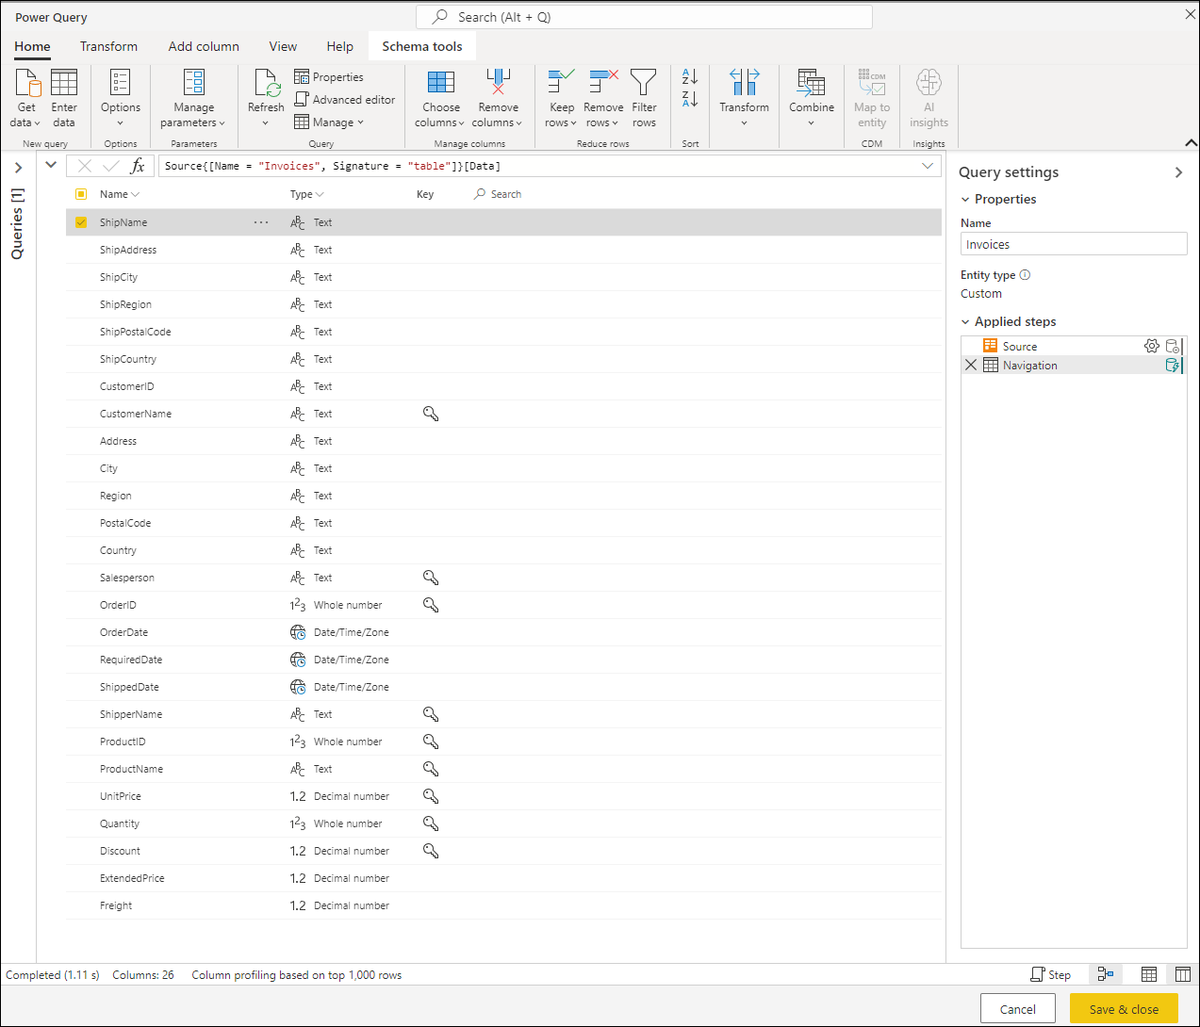Viewport: 1200px width, 1027px height.
Task: Click the Cancel button
Action: tap(1018, 1009)
